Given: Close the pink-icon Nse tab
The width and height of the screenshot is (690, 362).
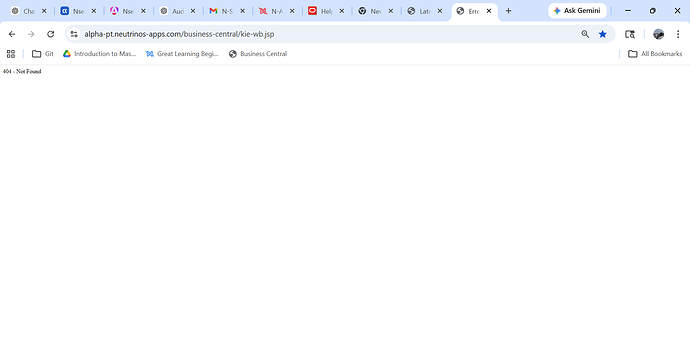Looking at the screenshot, I should pos(143,11).
